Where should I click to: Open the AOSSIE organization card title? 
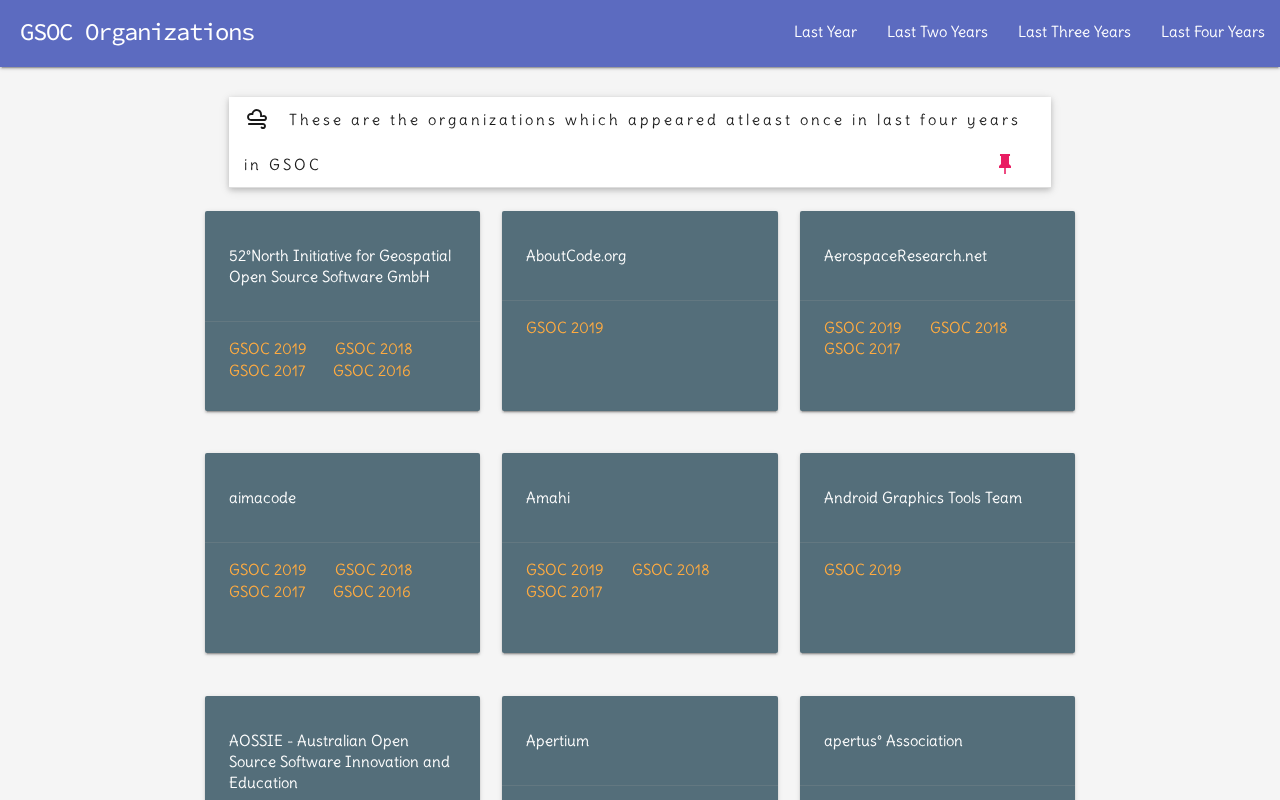[339, 762]
